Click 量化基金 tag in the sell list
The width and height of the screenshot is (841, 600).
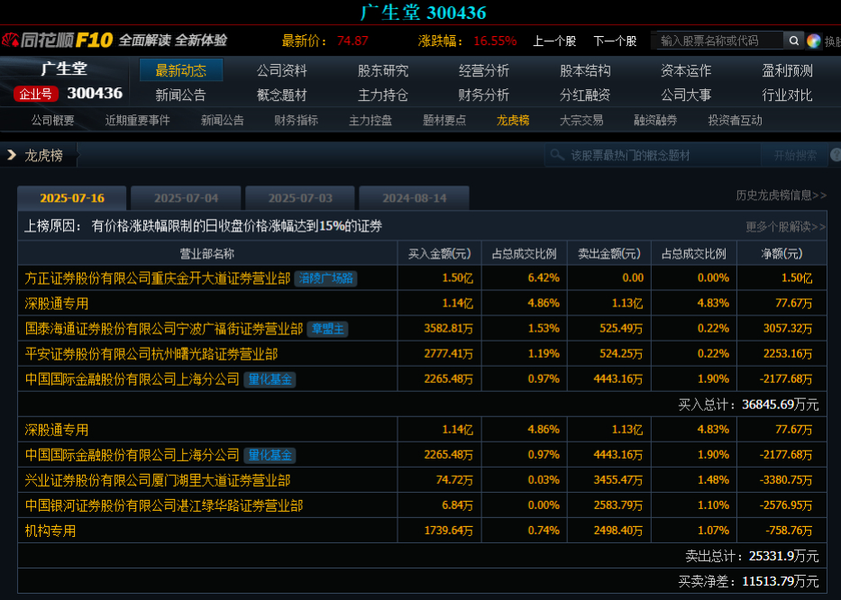click(270, 455)
